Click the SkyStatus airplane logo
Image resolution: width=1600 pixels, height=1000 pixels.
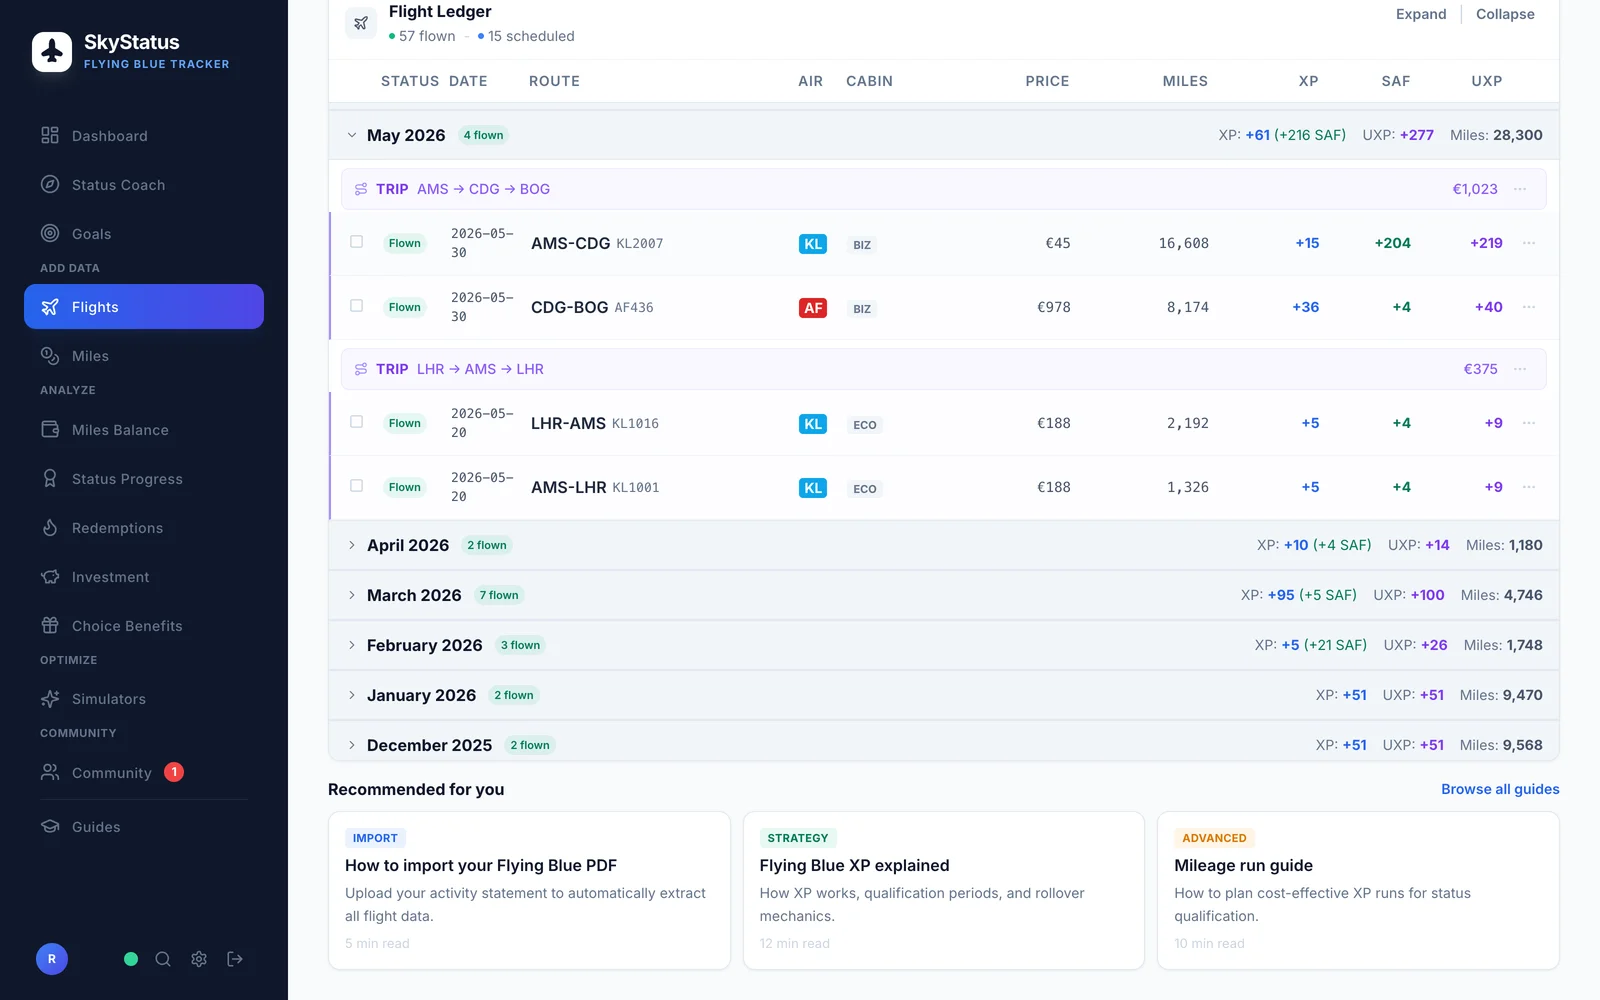tap(52, 52)
